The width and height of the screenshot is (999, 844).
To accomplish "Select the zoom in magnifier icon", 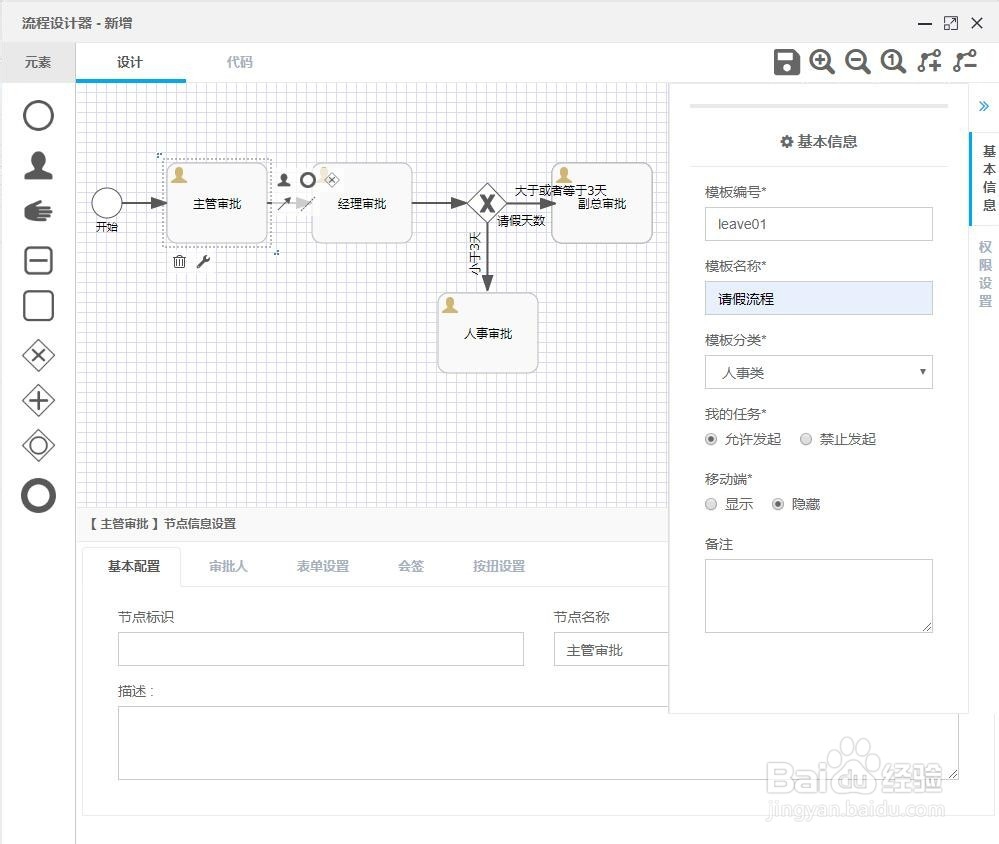I will tap(822, 62).
